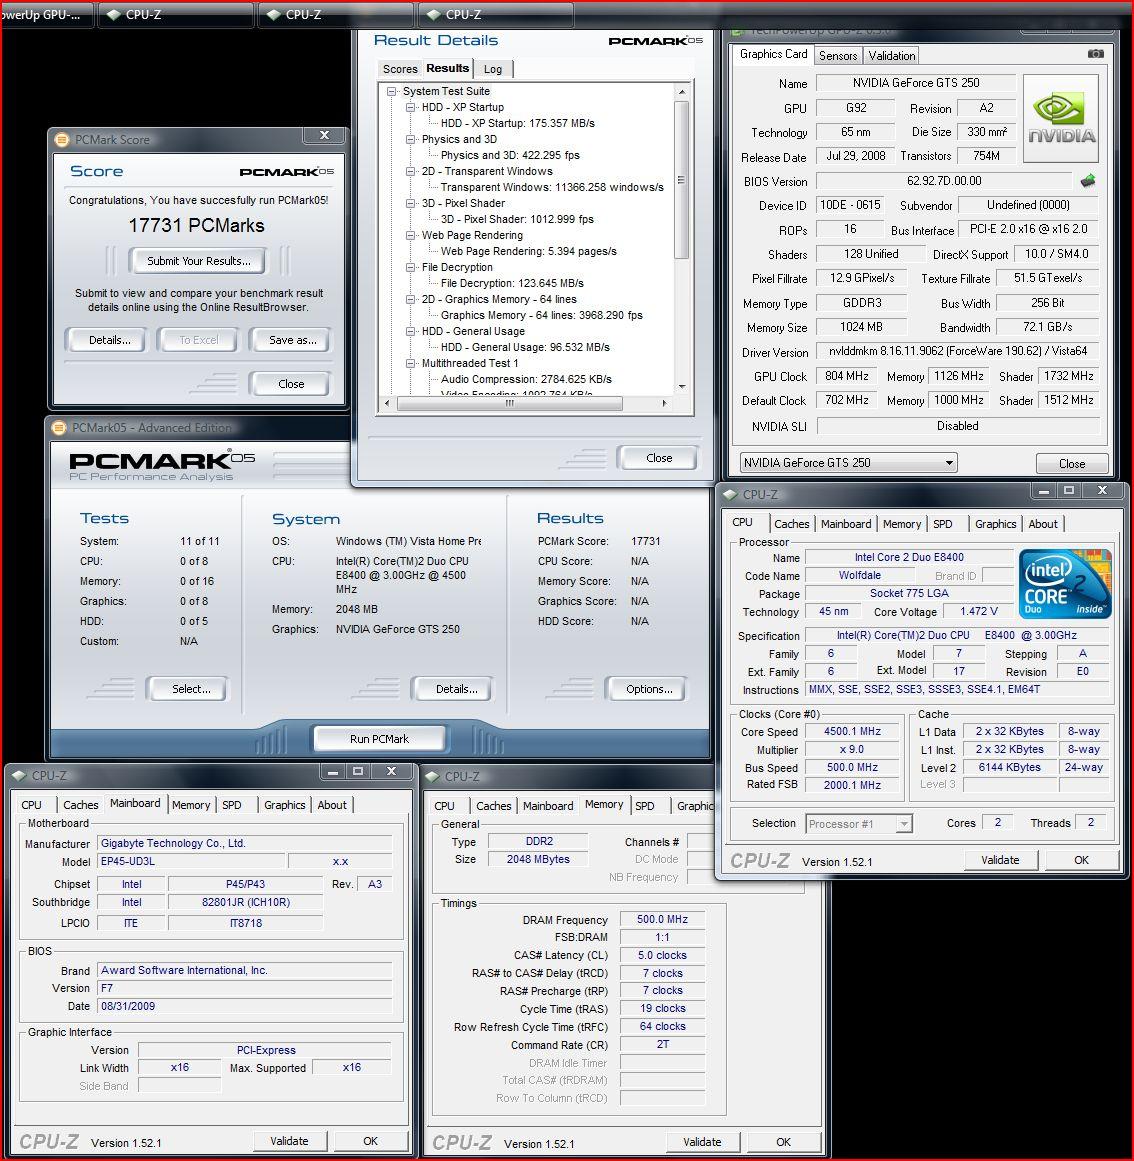Switch to the Scores tab in Result Details

[x=400, y=69]
